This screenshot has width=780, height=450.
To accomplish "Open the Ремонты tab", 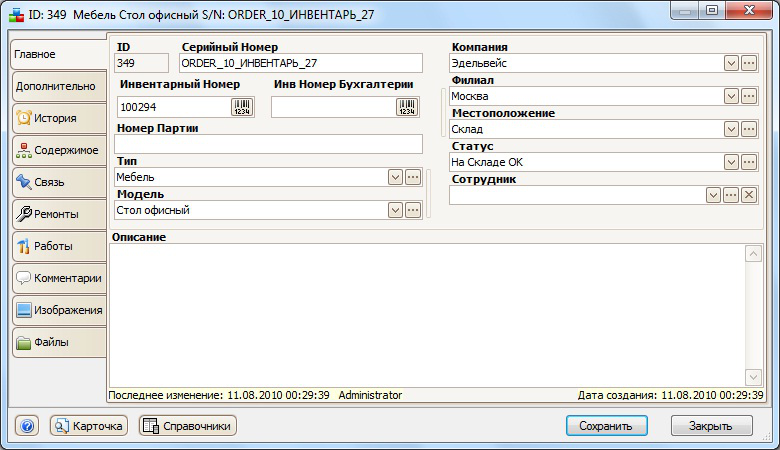I will pyautogui.click(x=59, y=214).
